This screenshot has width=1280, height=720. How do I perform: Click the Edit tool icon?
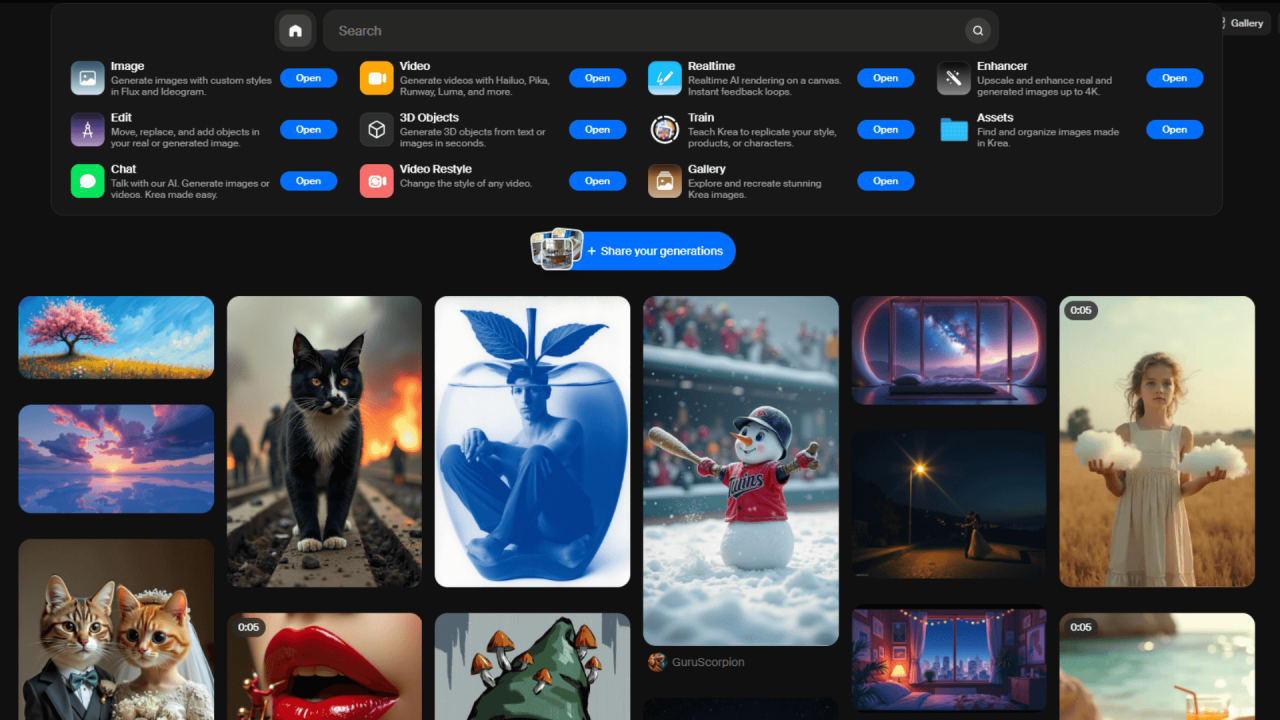point(87,129)
